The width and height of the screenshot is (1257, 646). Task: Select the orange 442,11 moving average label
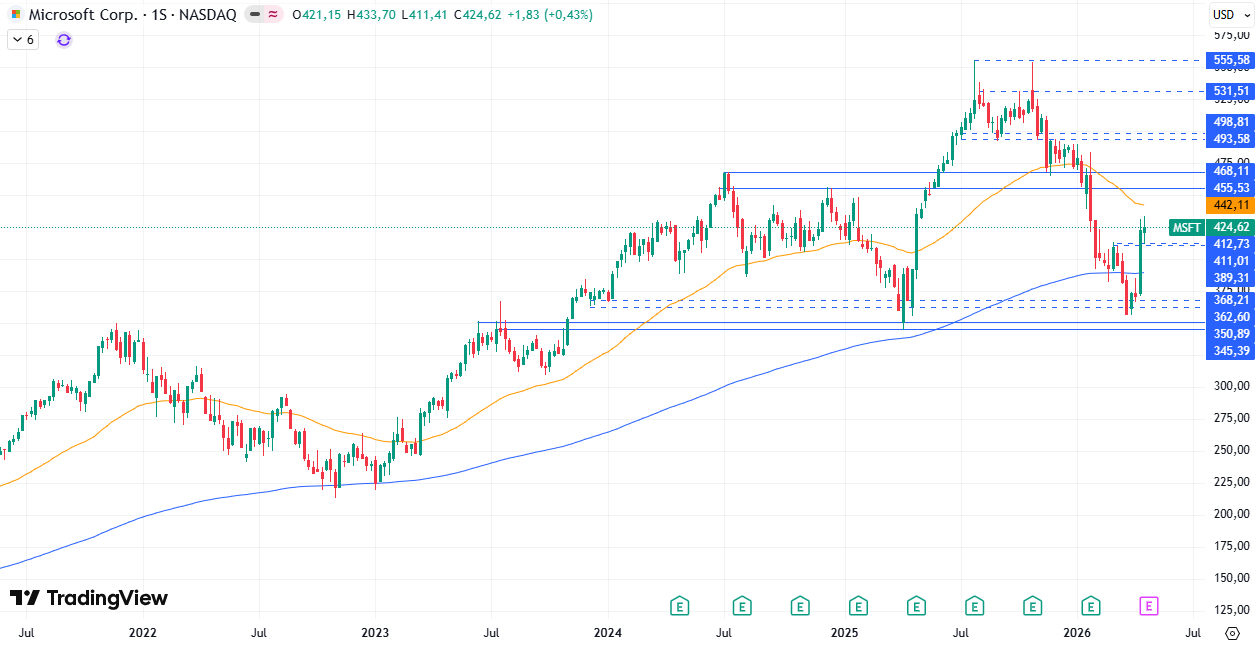(1230, 205)
